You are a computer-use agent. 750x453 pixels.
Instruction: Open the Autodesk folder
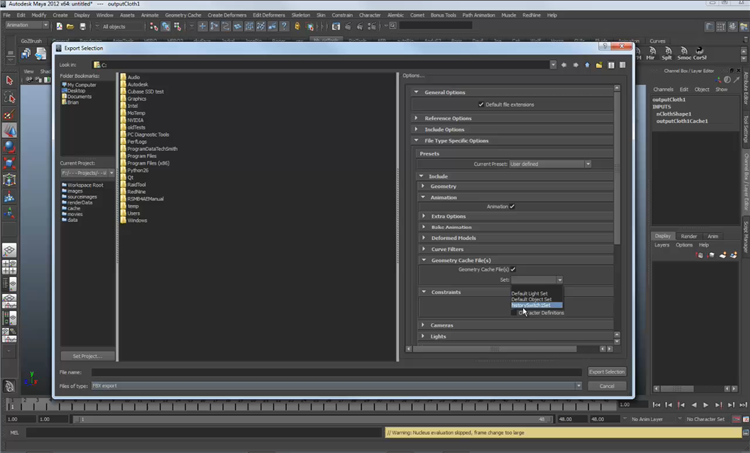(134, 84)
